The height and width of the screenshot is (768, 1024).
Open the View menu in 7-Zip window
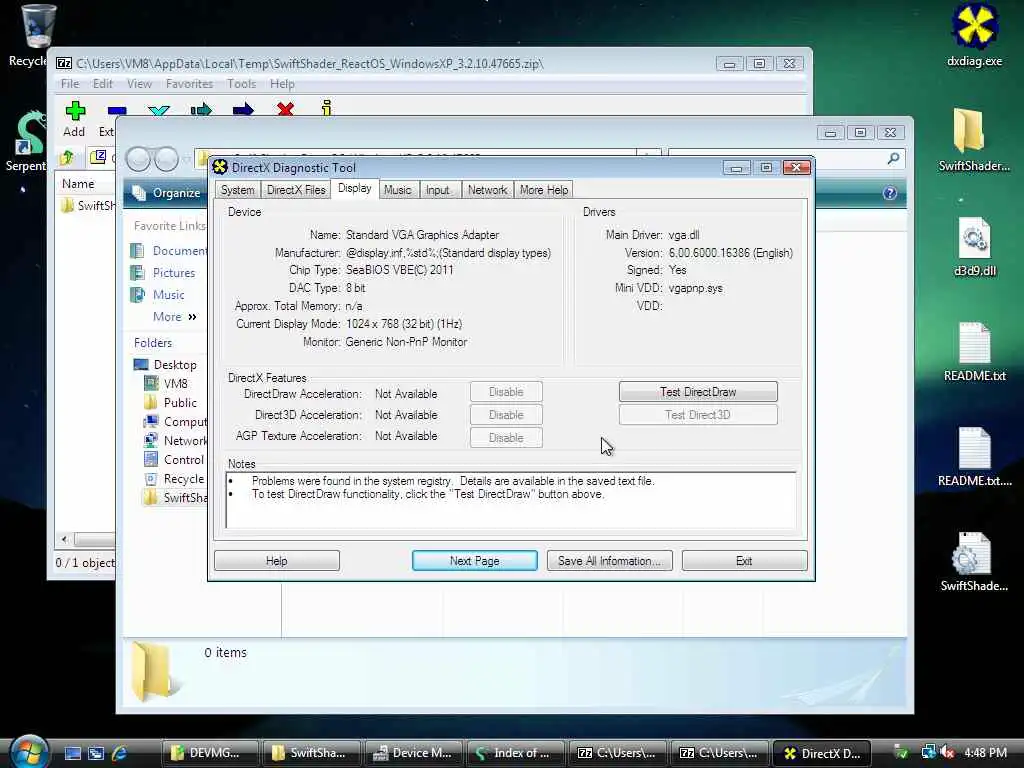139,84
